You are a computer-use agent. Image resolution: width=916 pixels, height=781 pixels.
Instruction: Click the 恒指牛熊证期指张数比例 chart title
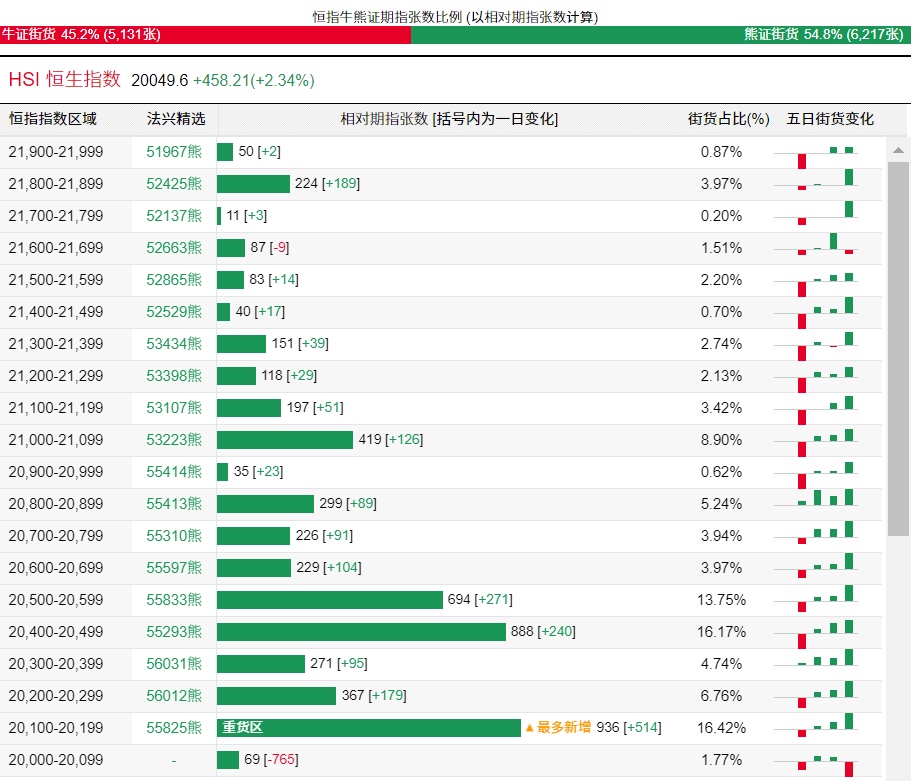pyautogui.click(x=455, y=17)
